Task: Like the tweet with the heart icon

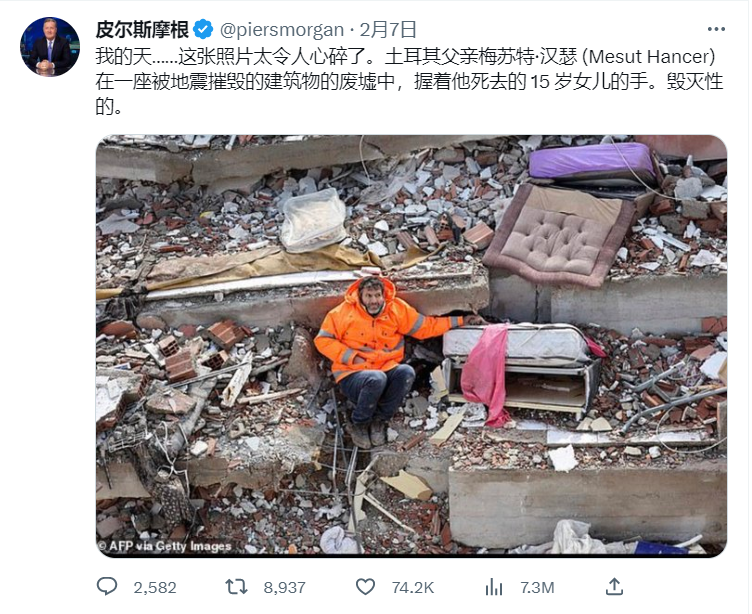Action: (365, 587)
